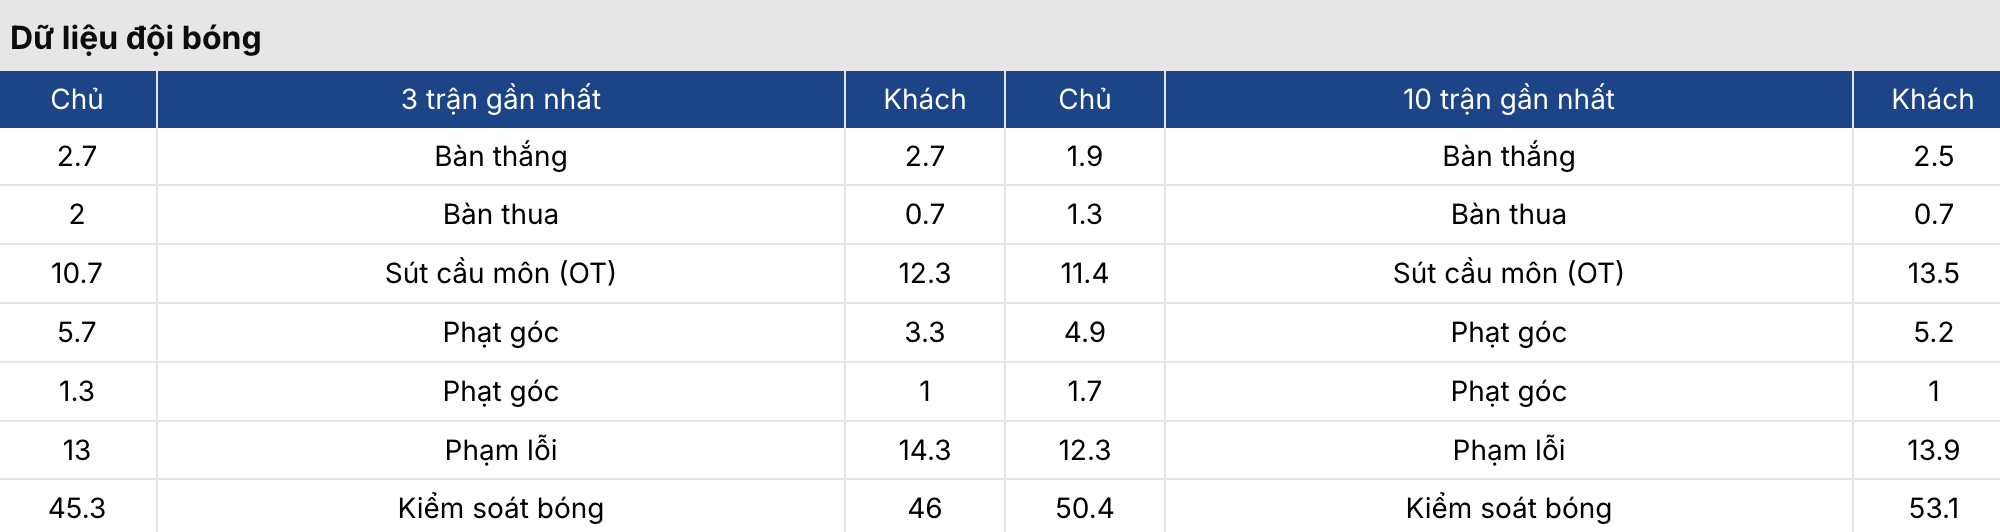Click the goals scored value 1.9
Image resolution: width=2000 pixels, height=532 pixels.
click(1084, 156)
